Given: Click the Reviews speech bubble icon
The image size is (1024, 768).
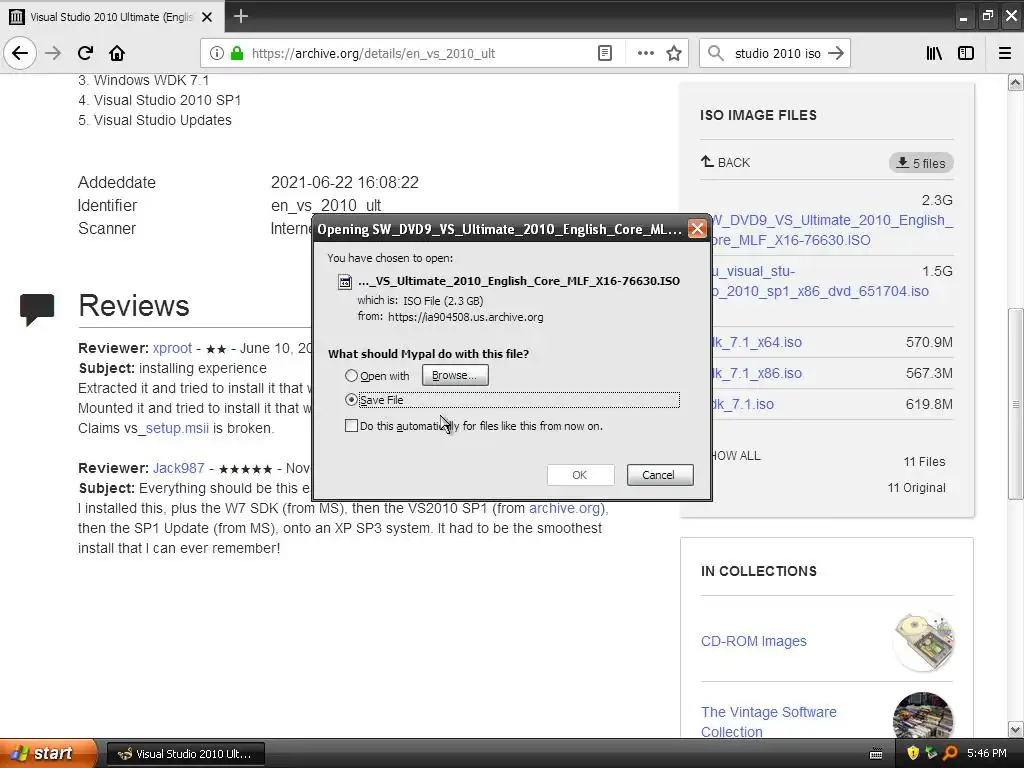Looking at the screenshot, I should 37,310.
